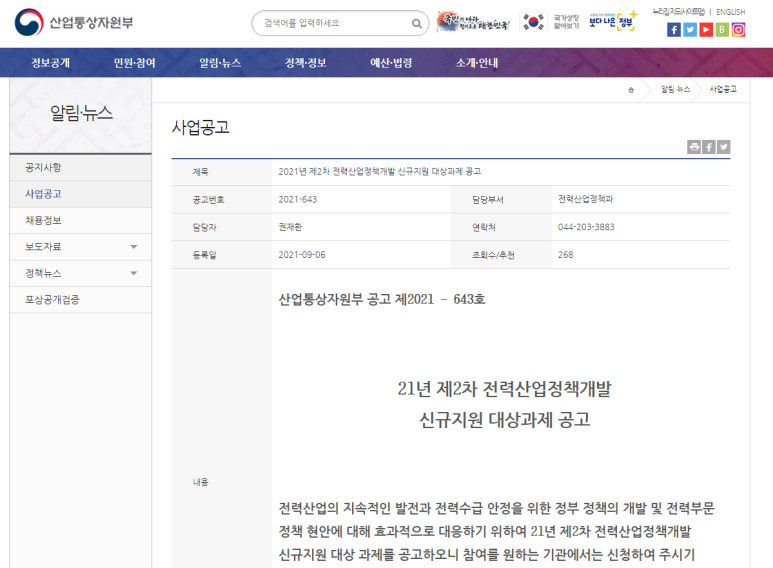The height and width of the screenshot is (568, 773).
Task: Open 누리집지도(사이트맵) link
Action: pos(678,11)
